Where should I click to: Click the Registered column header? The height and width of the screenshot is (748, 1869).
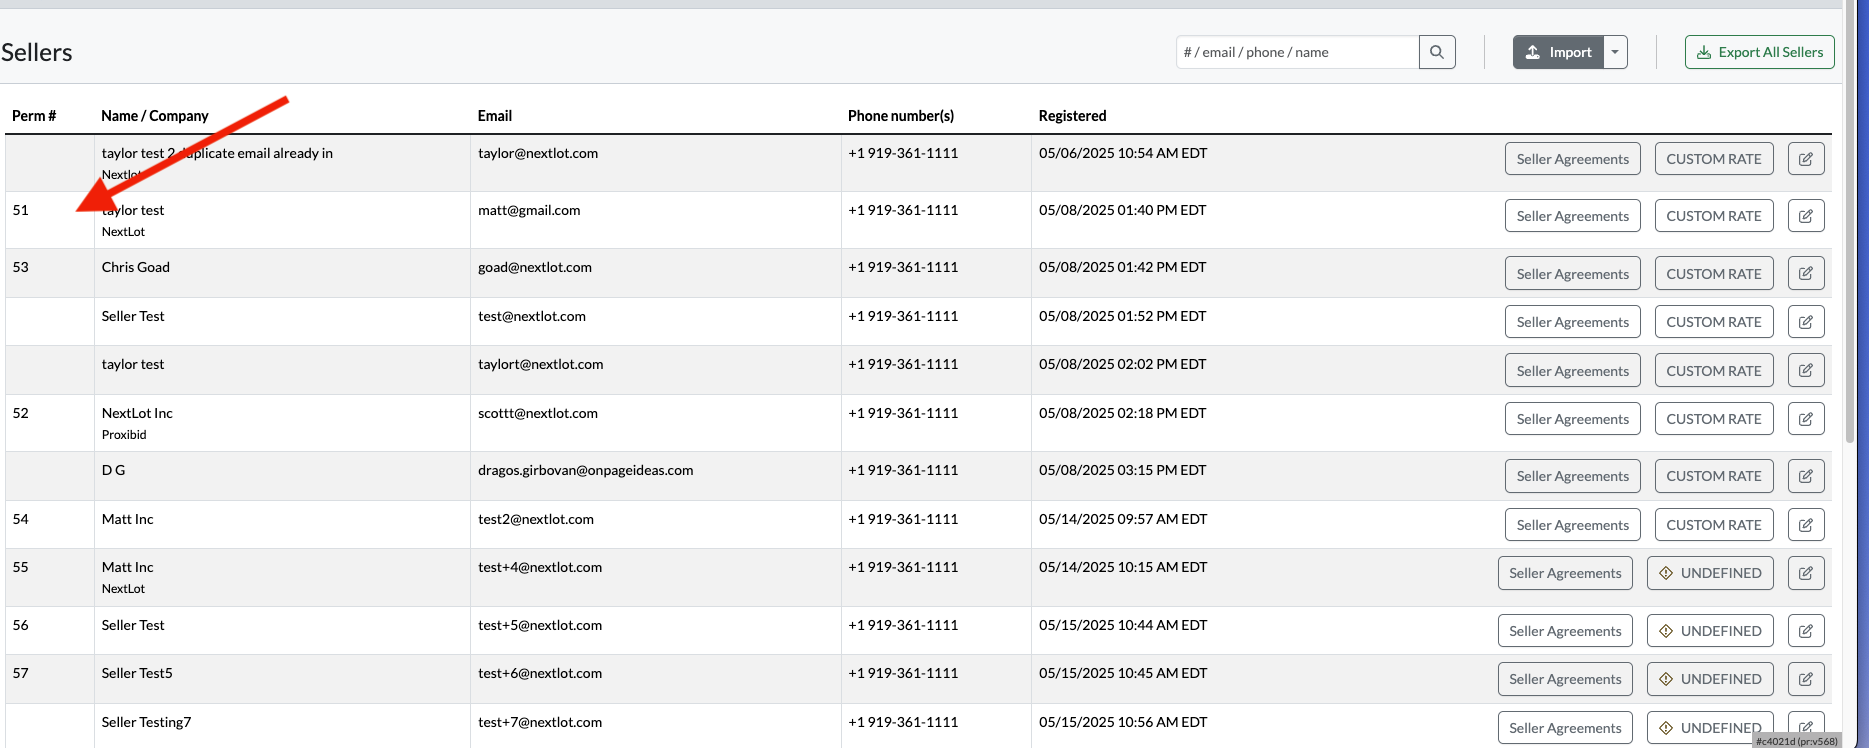coord(1072,116)
